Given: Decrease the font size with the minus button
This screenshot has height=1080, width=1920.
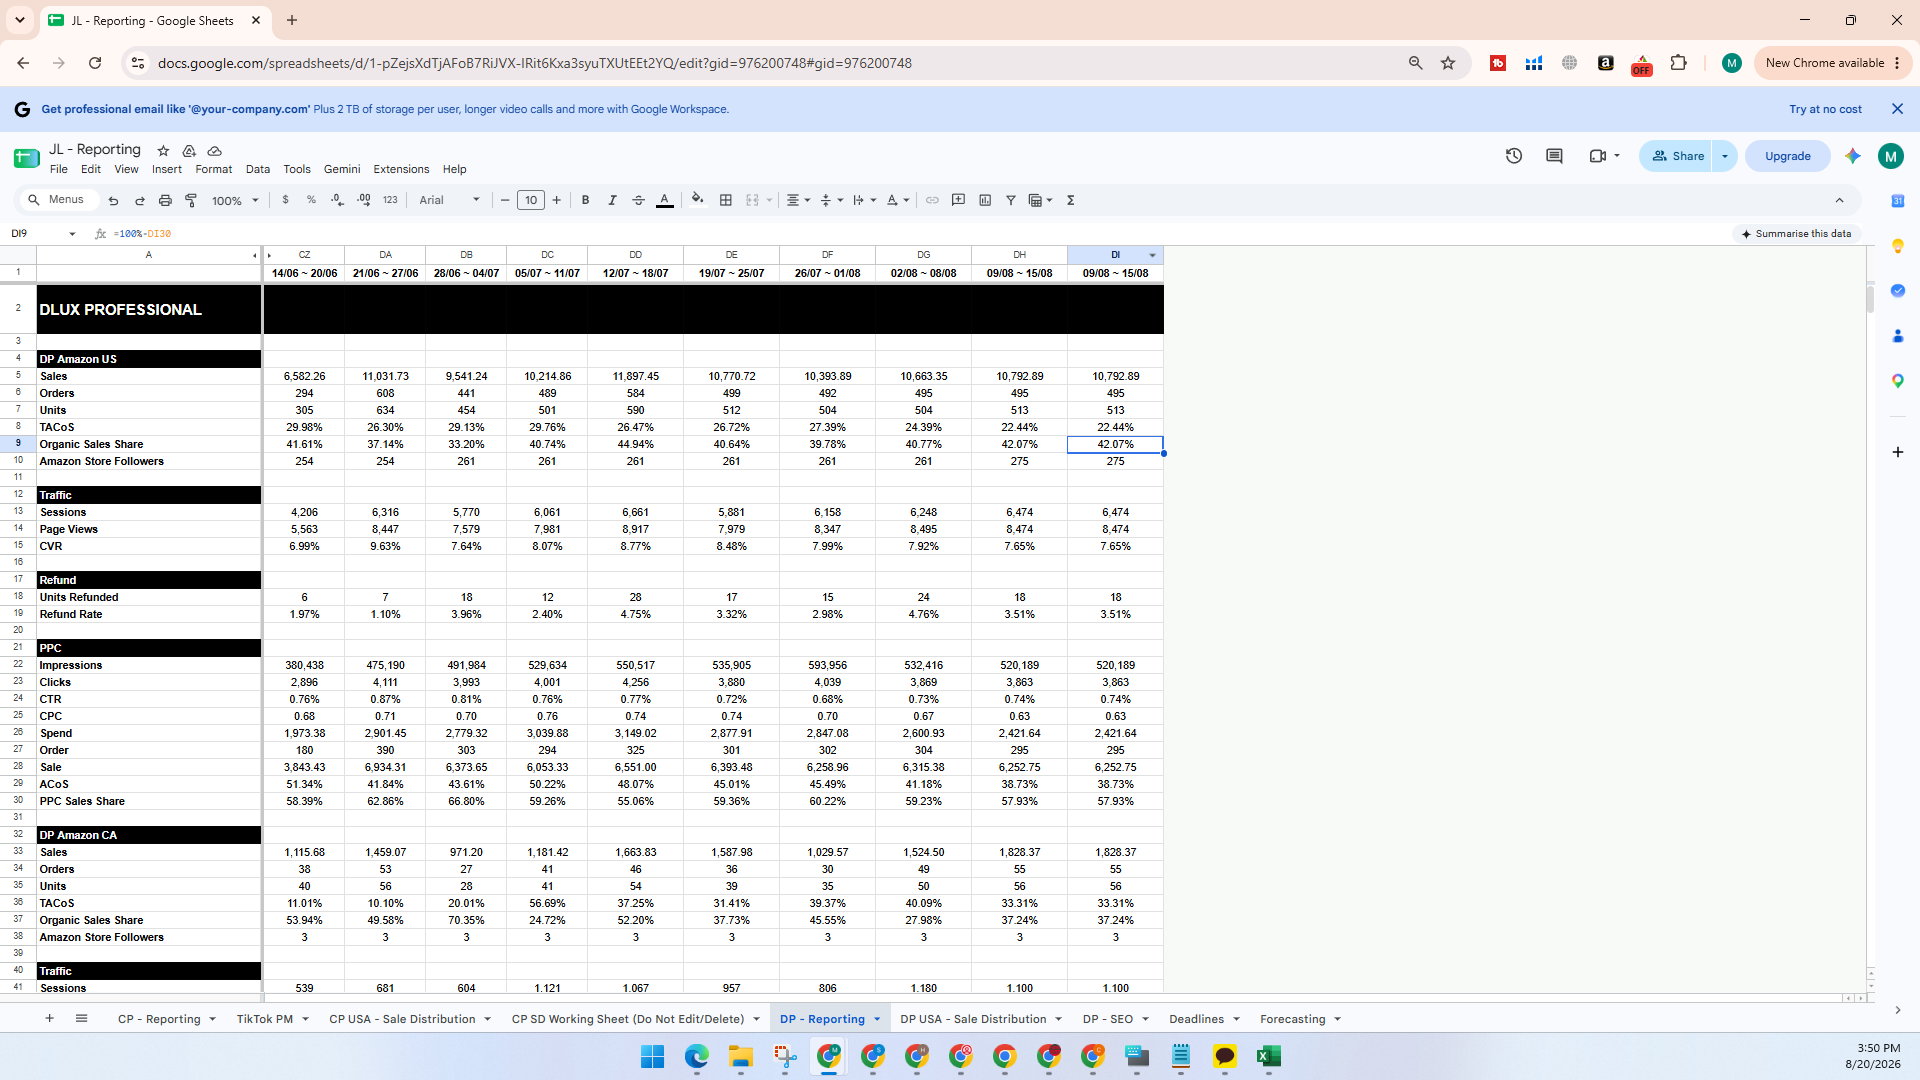Looking at the screenshot, I should [x=505, y=200].
